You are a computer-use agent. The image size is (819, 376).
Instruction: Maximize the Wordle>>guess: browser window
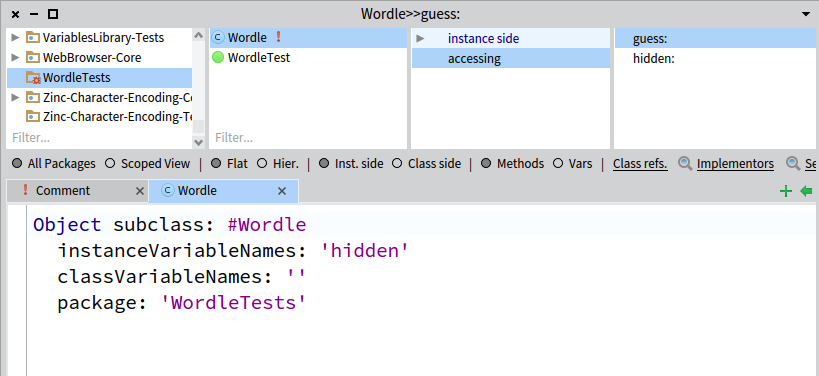tap(52, 14)
